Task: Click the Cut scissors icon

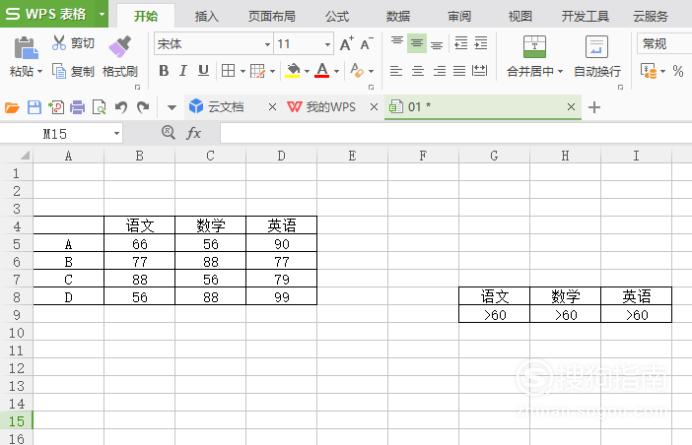Action: click(59, 42)
